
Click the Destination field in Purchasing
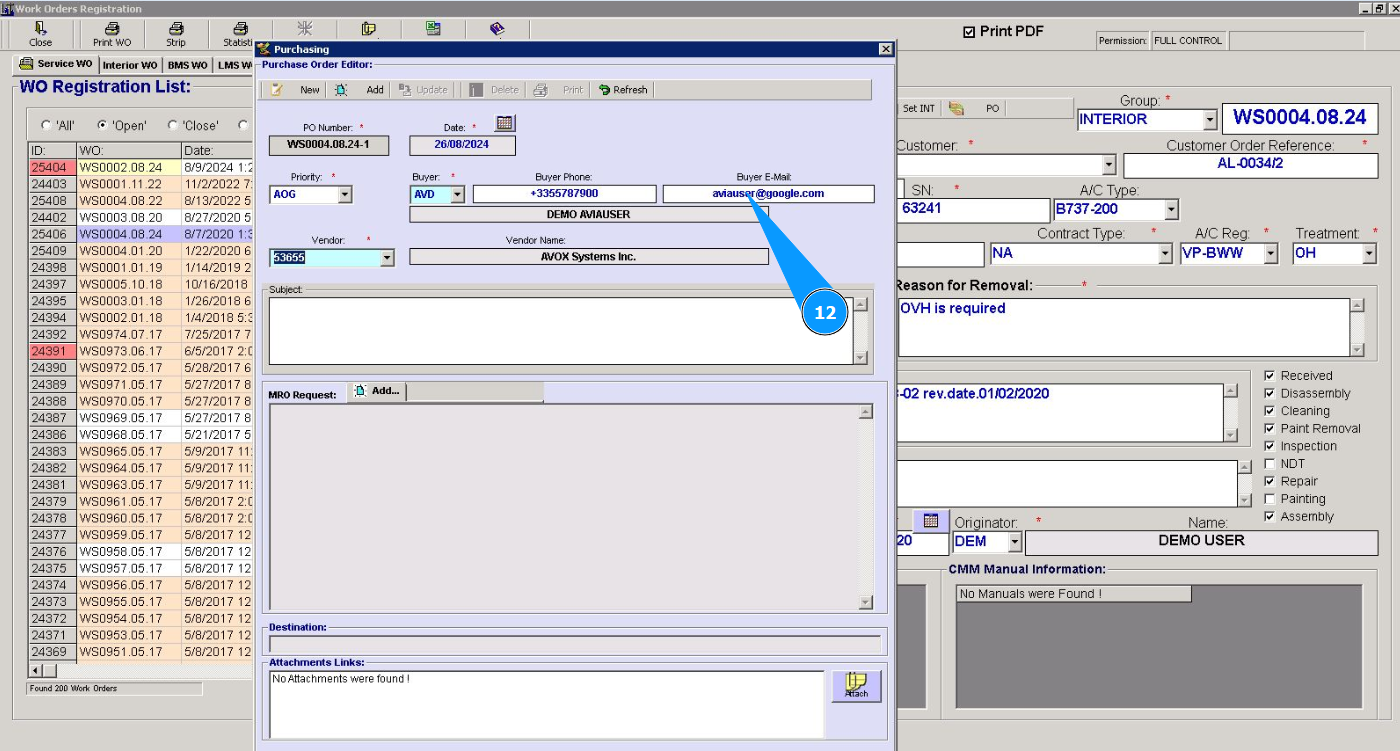click(x=575, y=644)
